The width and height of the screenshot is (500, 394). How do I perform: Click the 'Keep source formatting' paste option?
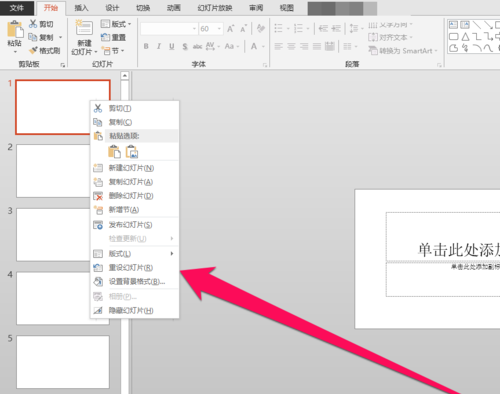tap(114, 152)
